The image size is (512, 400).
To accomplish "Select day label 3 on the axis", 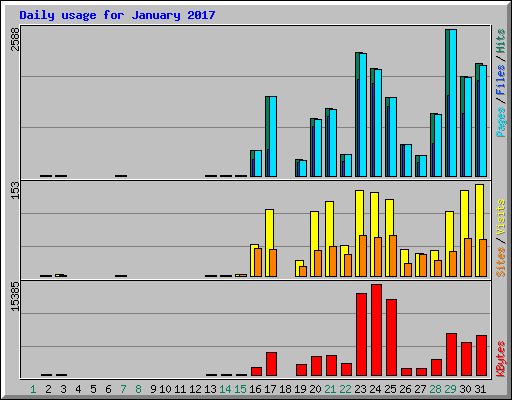I will tap(63, 389).
